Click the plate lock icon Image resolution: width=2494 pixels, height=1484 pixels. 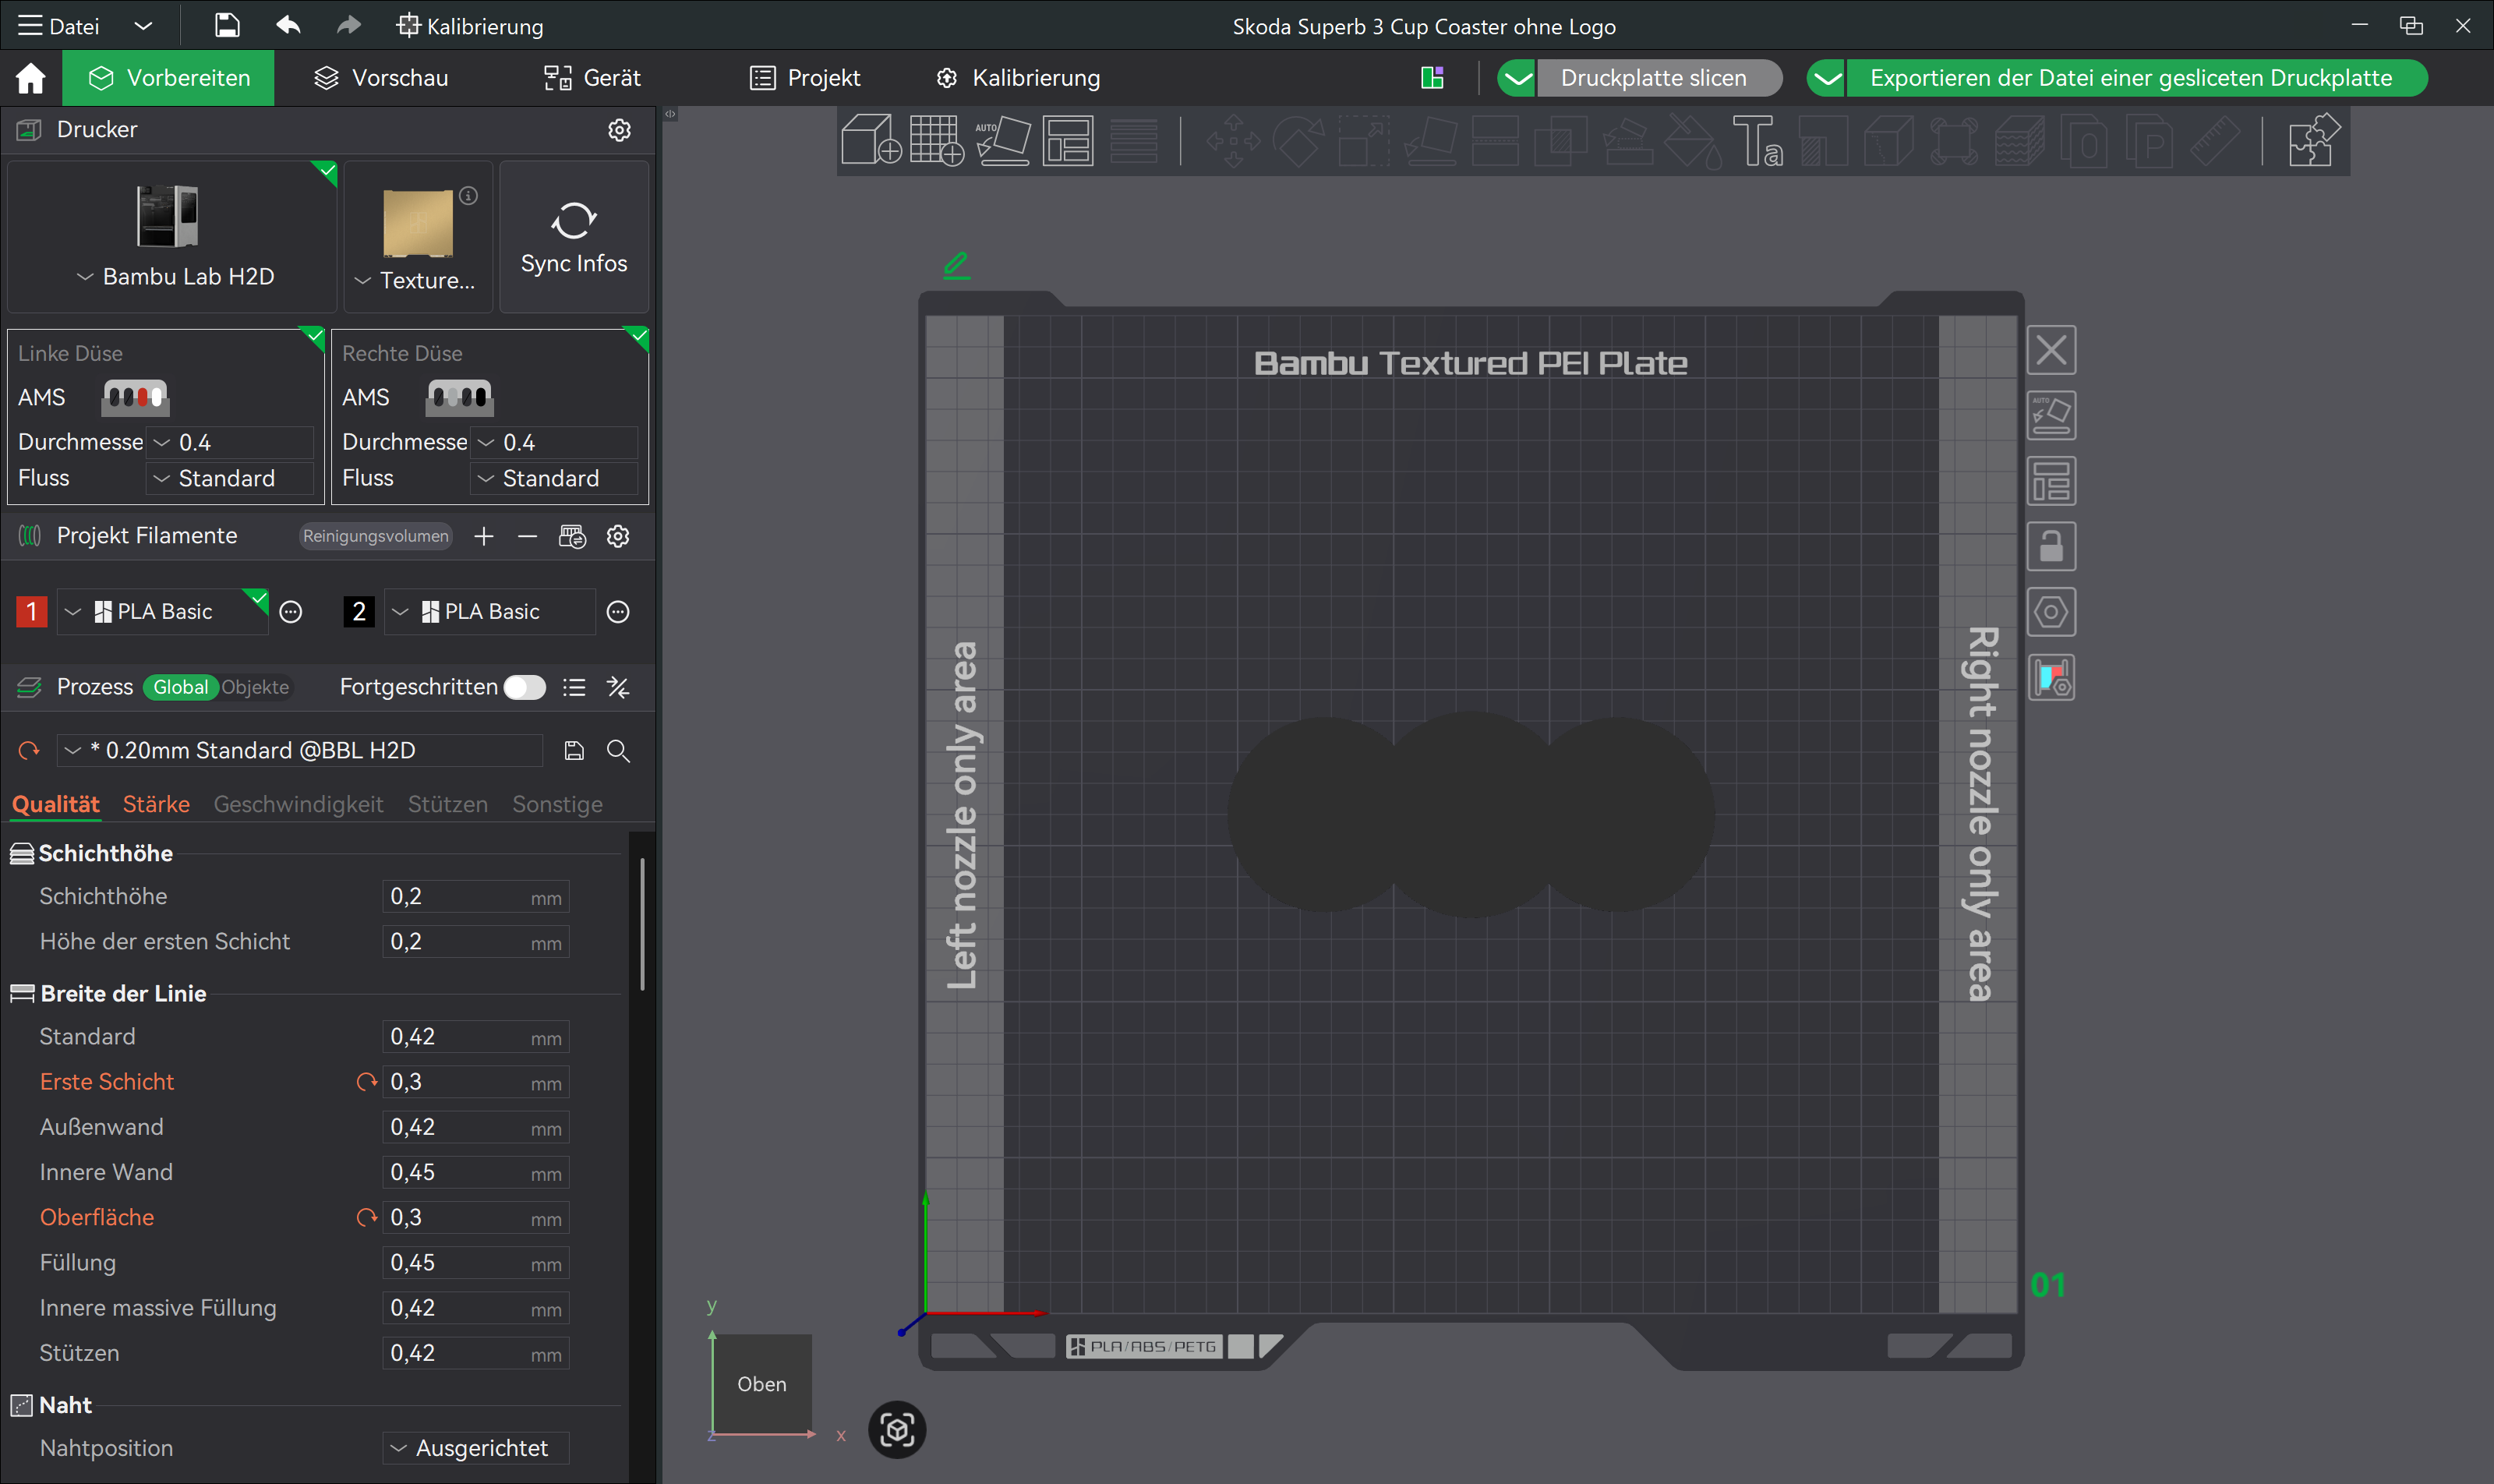pos(2051,546)
